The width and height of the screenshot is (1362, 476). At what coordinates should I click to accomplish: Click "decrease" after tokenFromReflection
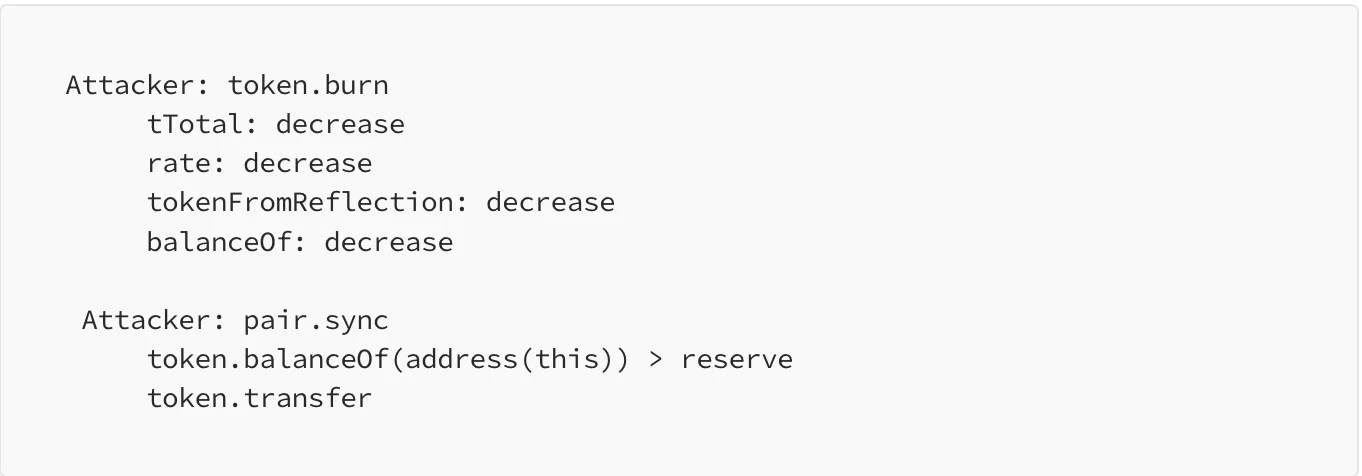(550, 203)
